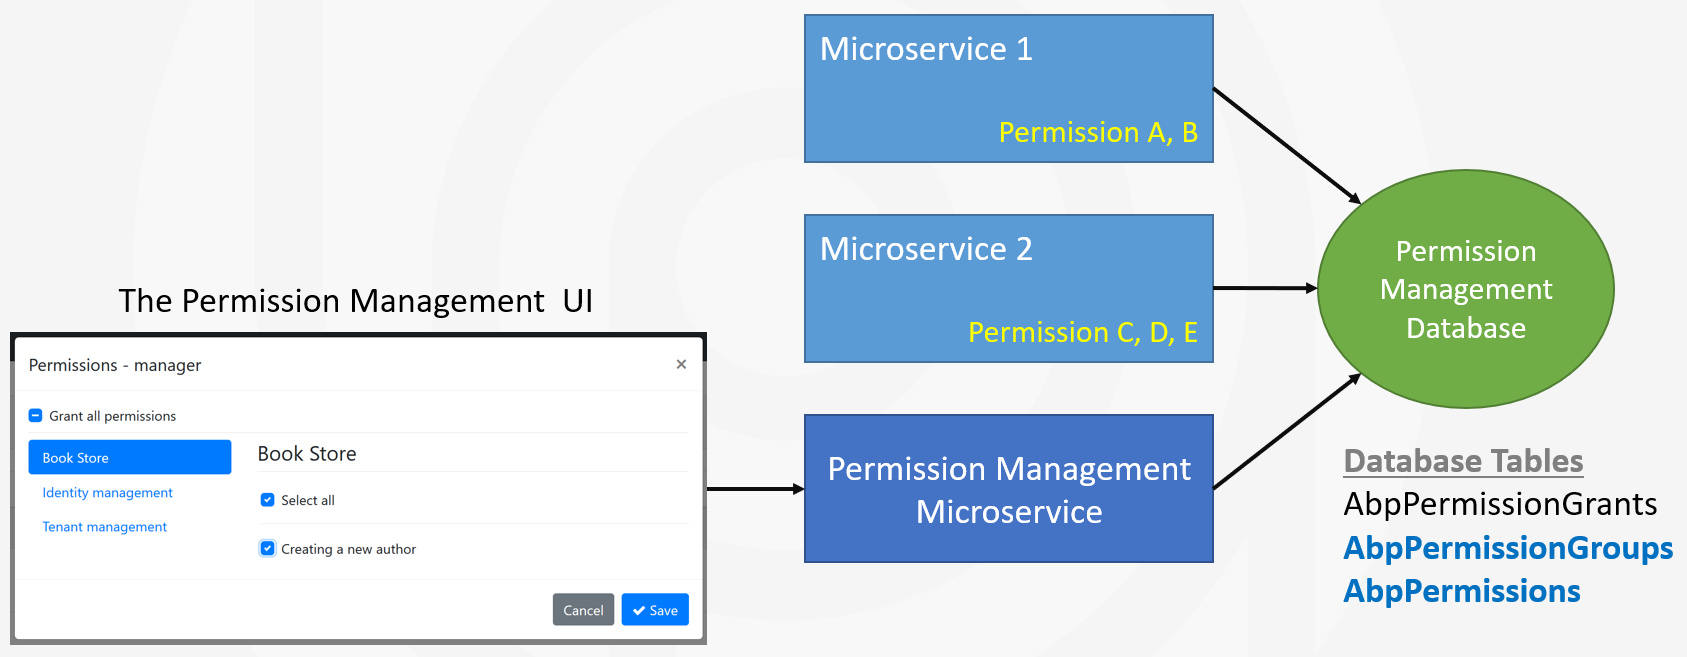Click the Save button
The width and height of the screenshot is (1687, 657).
(655, 610)
